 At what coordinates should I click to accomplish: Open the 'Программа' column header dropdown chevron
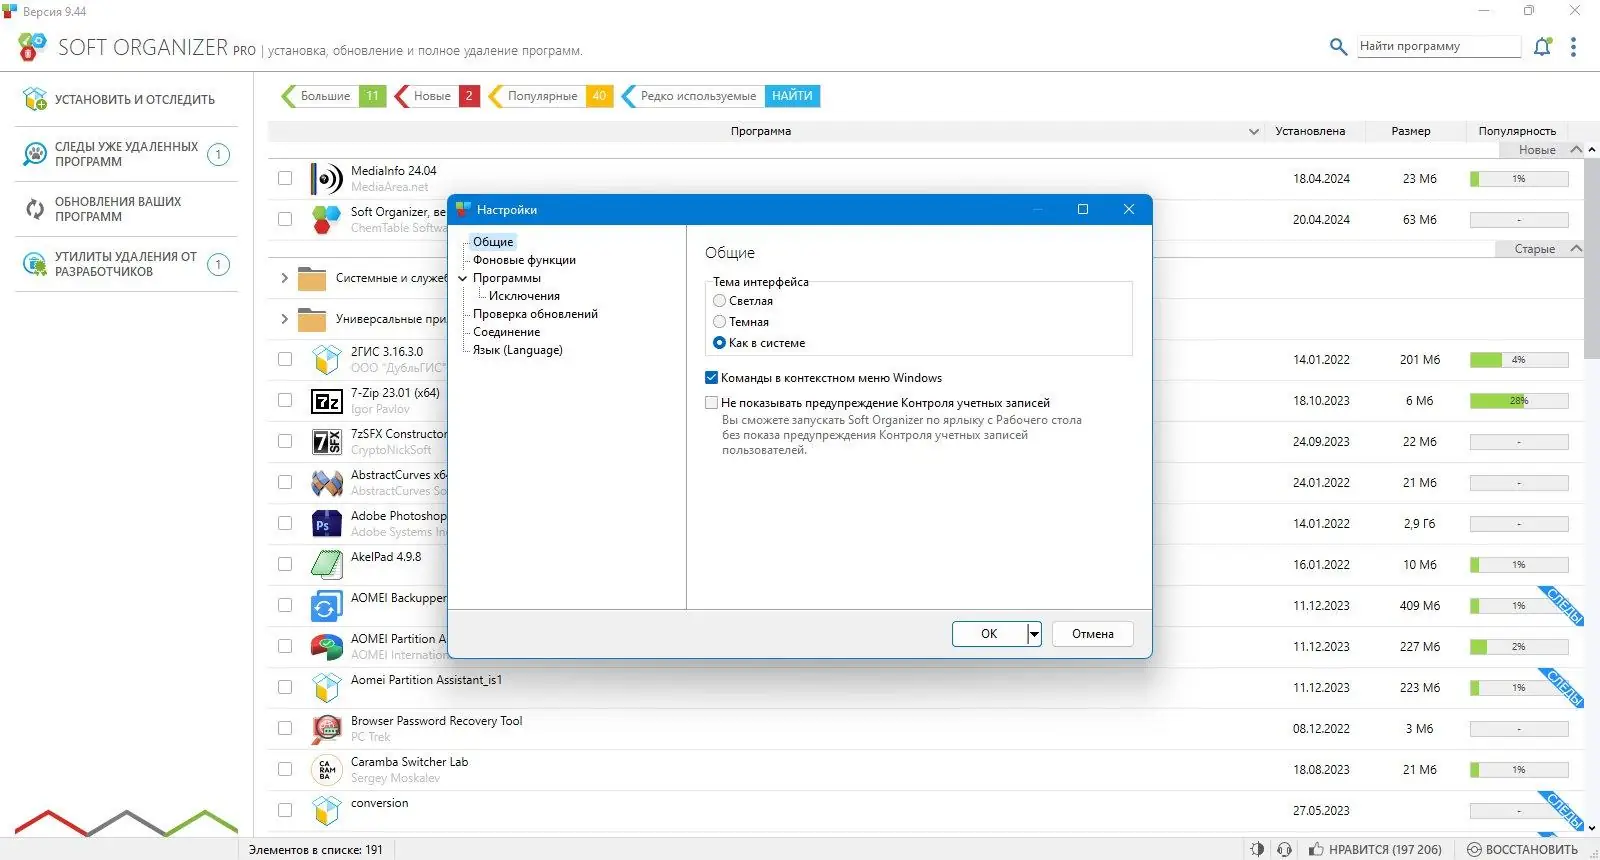[1254, 131]
